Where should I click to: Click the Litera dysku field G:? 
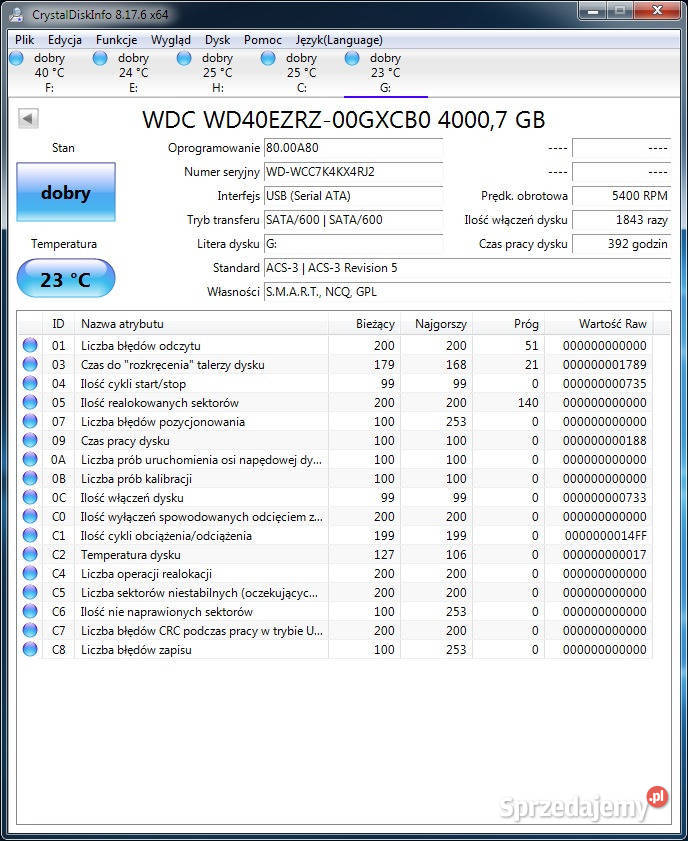tap(353, 244)
